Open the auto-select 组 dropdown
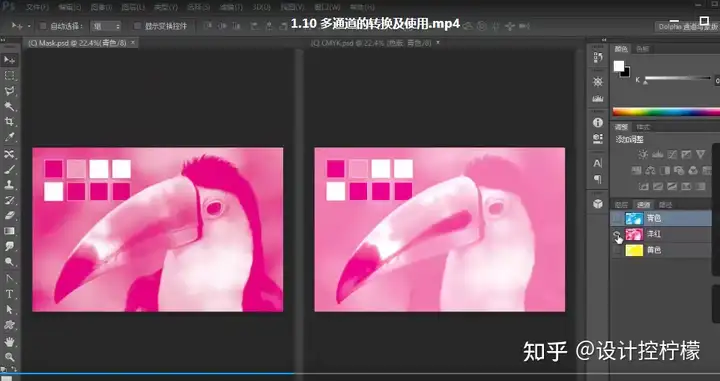Viewport: 720px width, 381px height. click(106, 27)
